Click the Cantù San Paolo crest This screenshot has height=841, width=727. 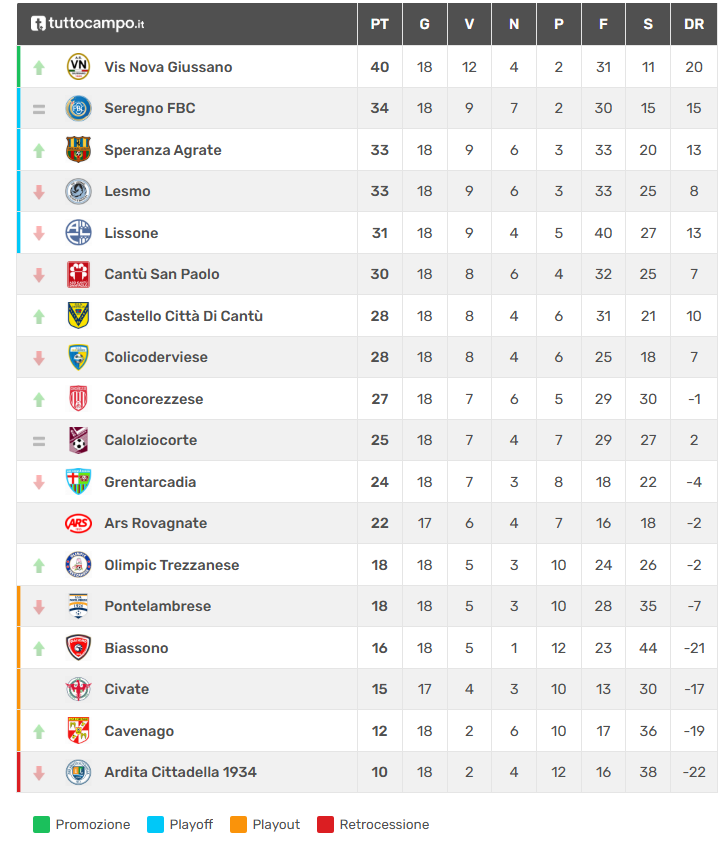point(78,274)
